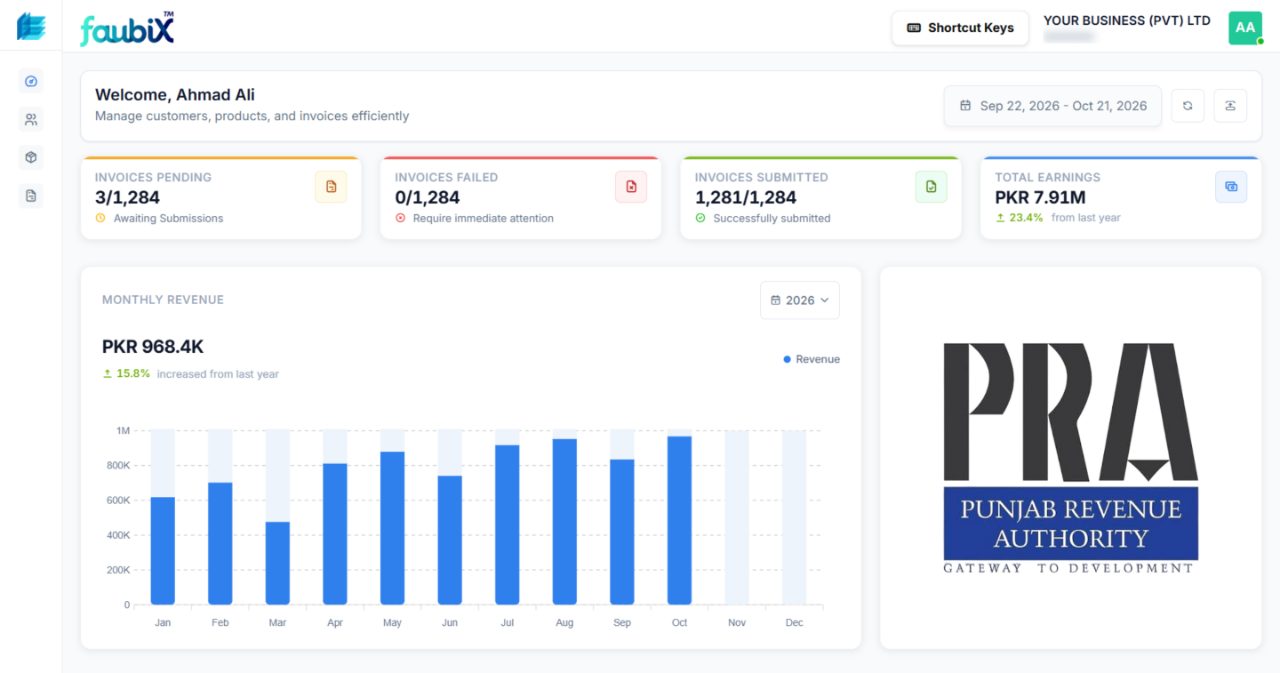Click the blue stacked logo in the sidebar
Viewport: 1280px width, 673px height.
pos(31,26)
